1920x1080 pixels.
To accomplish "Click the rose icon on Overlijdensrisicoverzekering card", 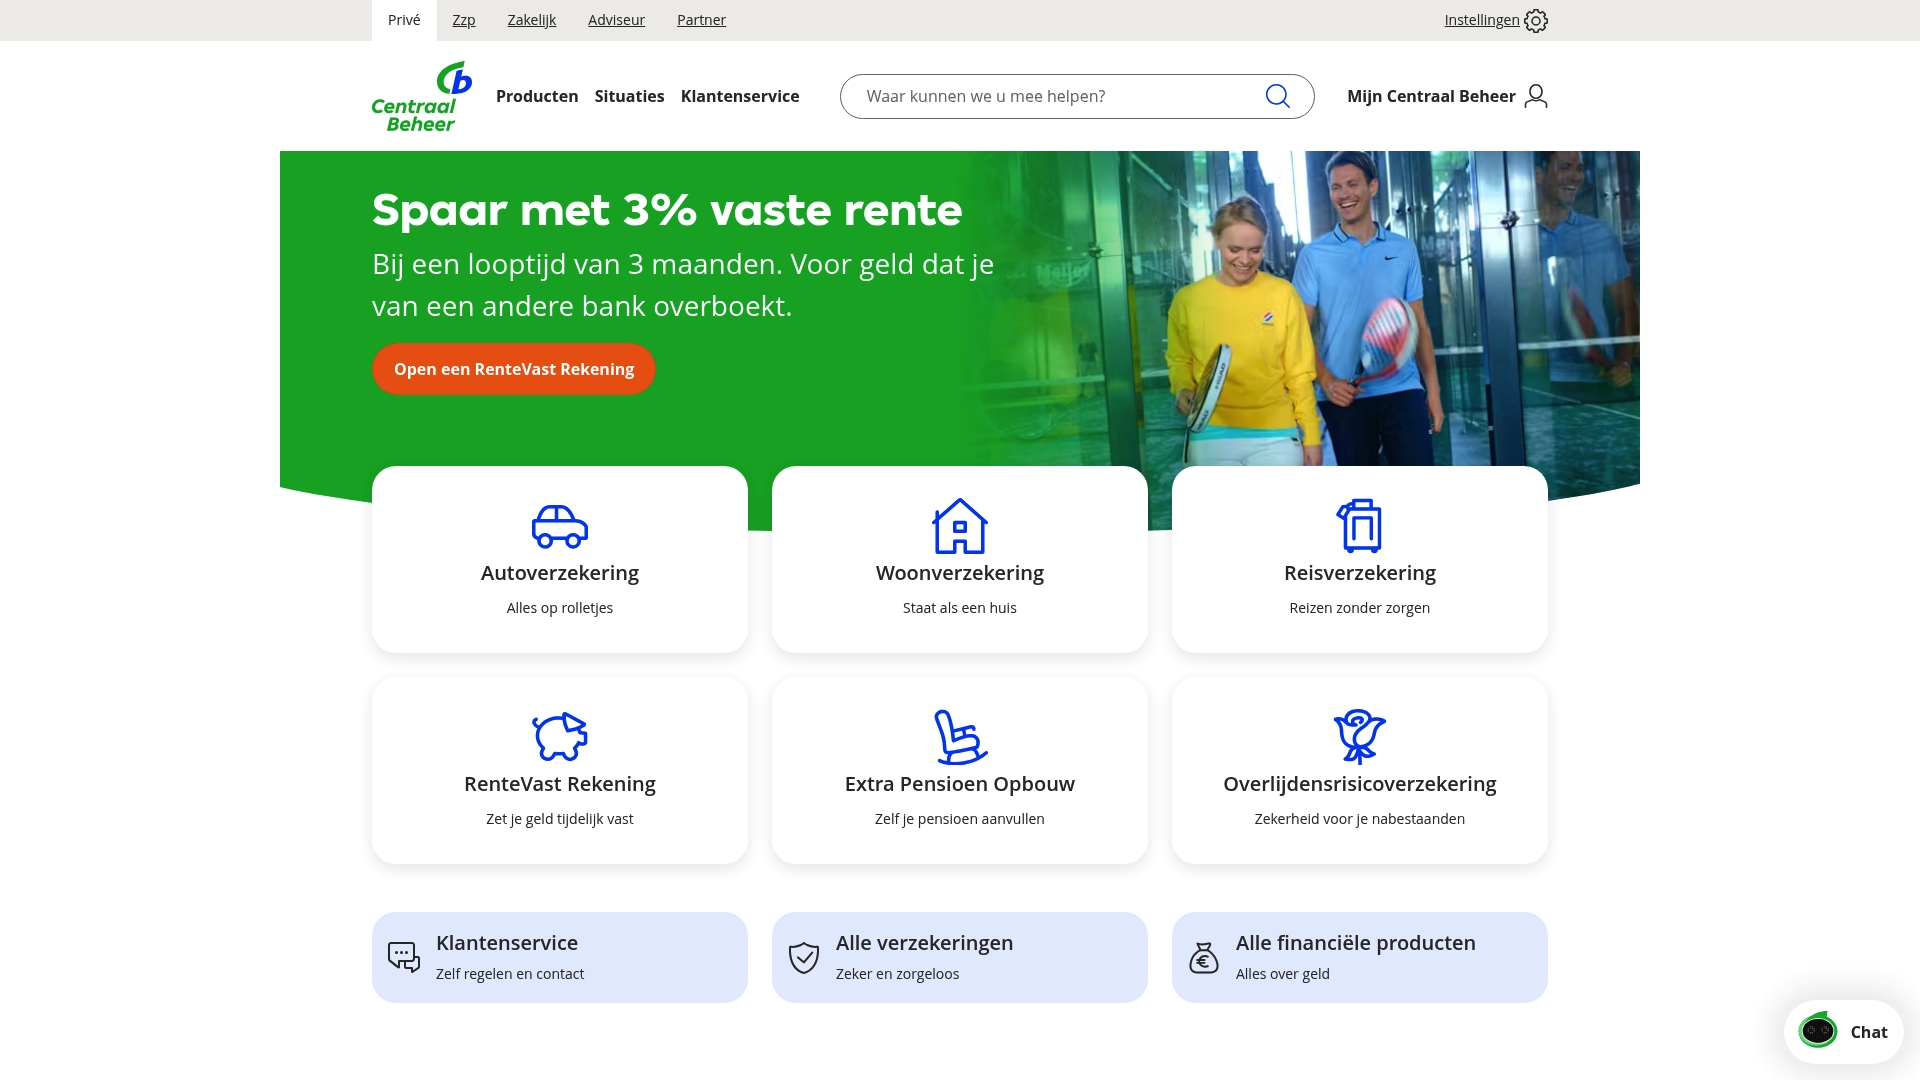I will coord(1359,737).
